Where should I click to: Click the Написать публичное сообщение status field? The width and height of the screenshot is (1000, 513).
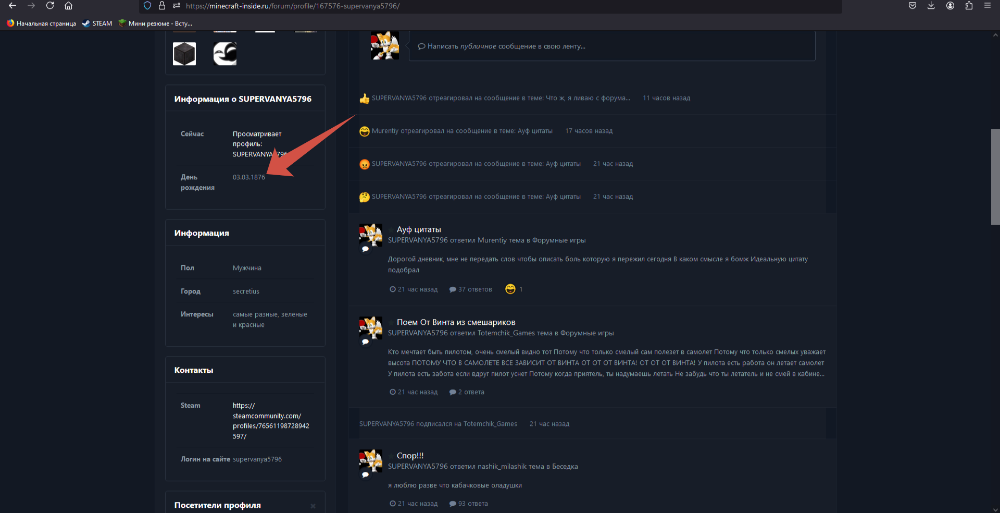(612, 46)
